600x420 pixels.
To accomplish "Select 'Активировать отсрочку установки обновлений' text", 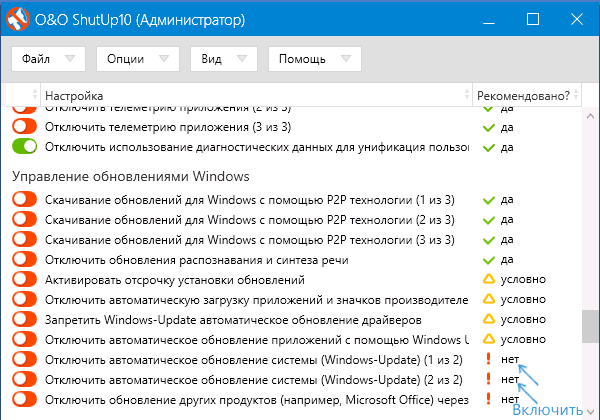I will [174, 280].
